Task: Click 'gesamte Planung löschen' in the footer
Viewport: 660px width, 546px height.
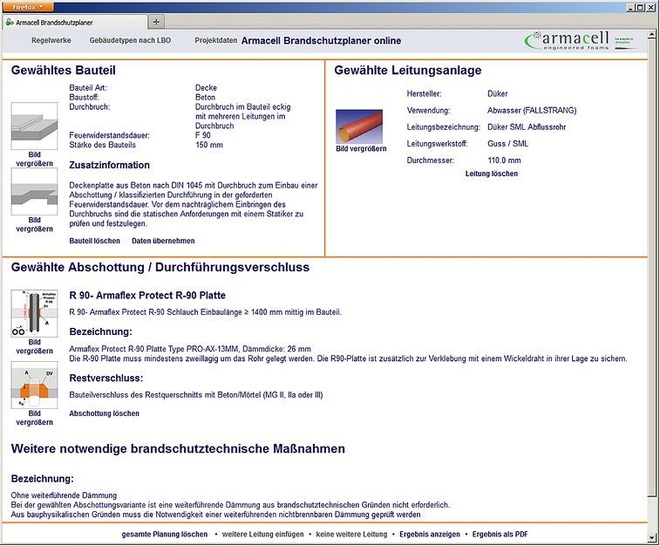Action: [165, 534]
